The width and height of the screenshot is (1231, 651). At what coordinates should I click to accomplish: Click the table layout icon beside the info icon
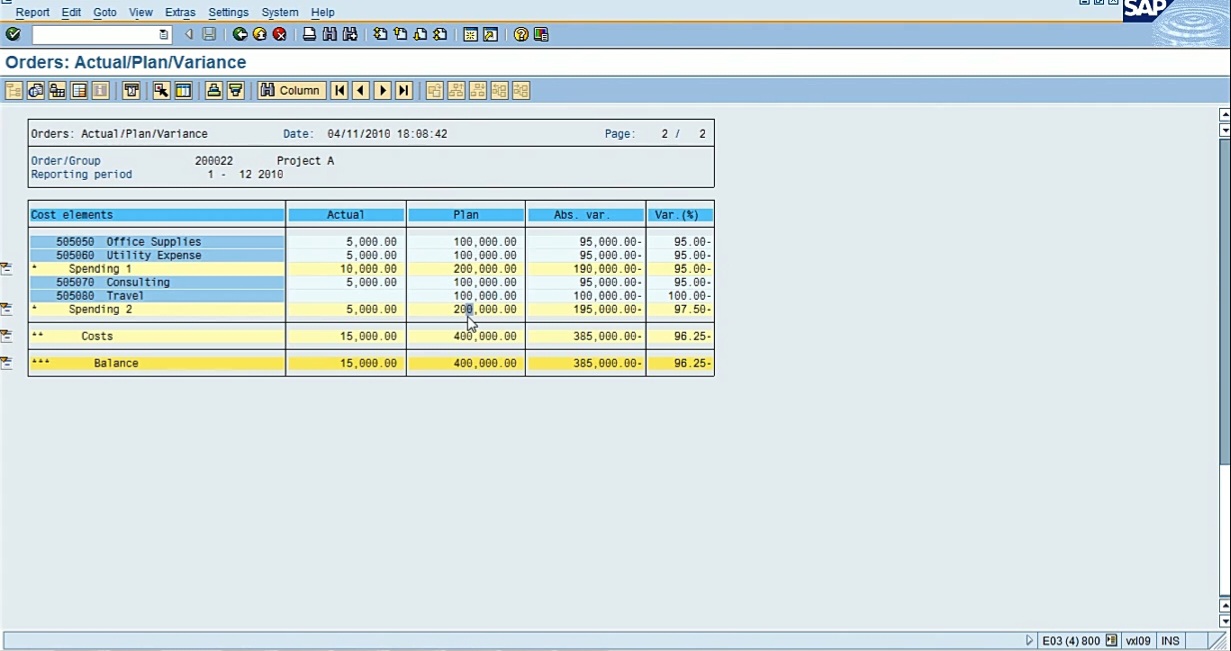pos(80,90)
